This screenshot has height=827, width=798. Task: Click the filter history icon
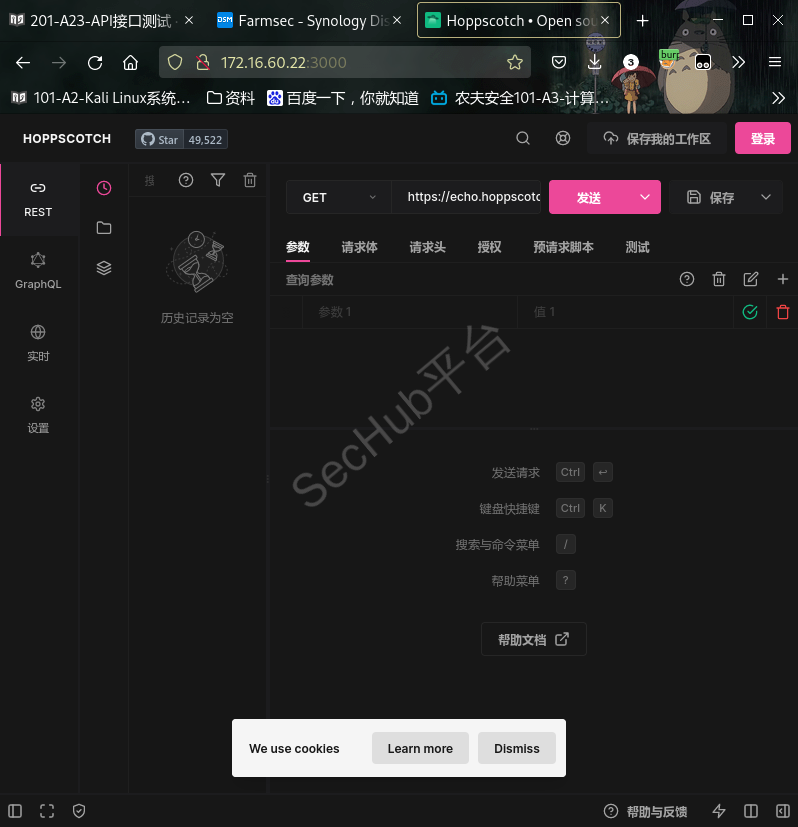coord(218,180)
